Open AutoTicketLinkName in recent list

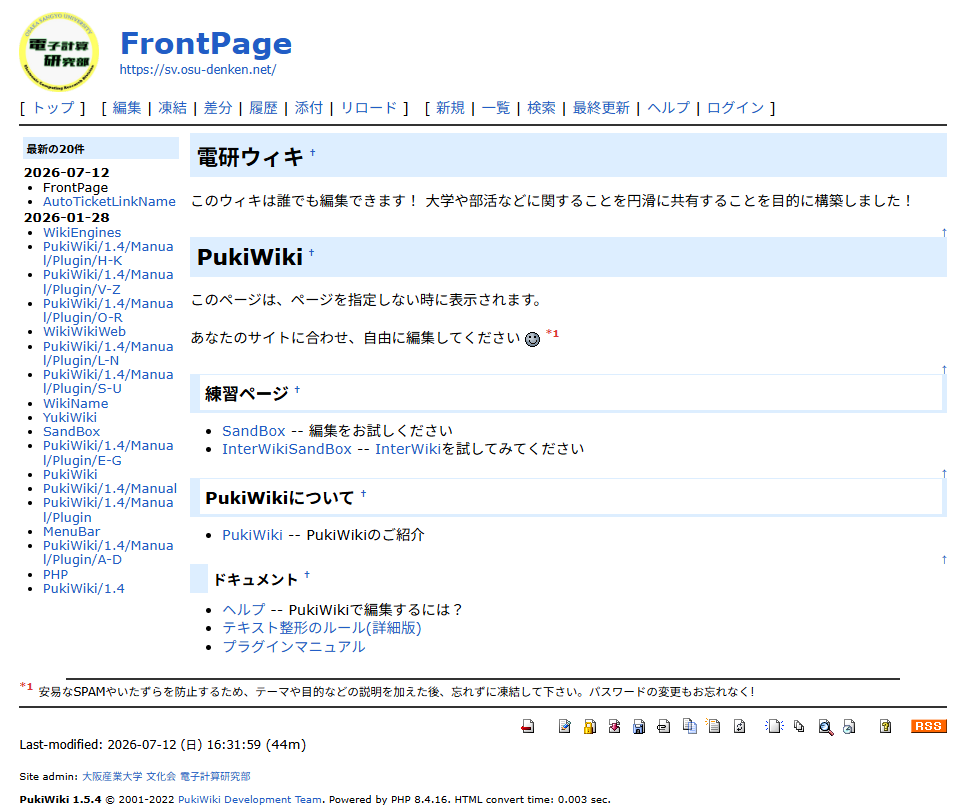point(109,201)
